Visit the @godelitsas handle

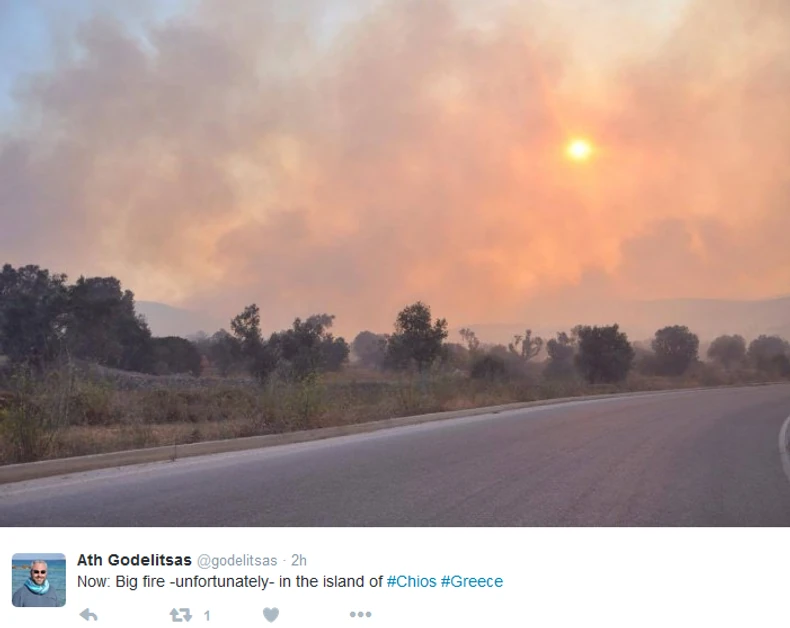pyautogui.click(x=237, y=560)
